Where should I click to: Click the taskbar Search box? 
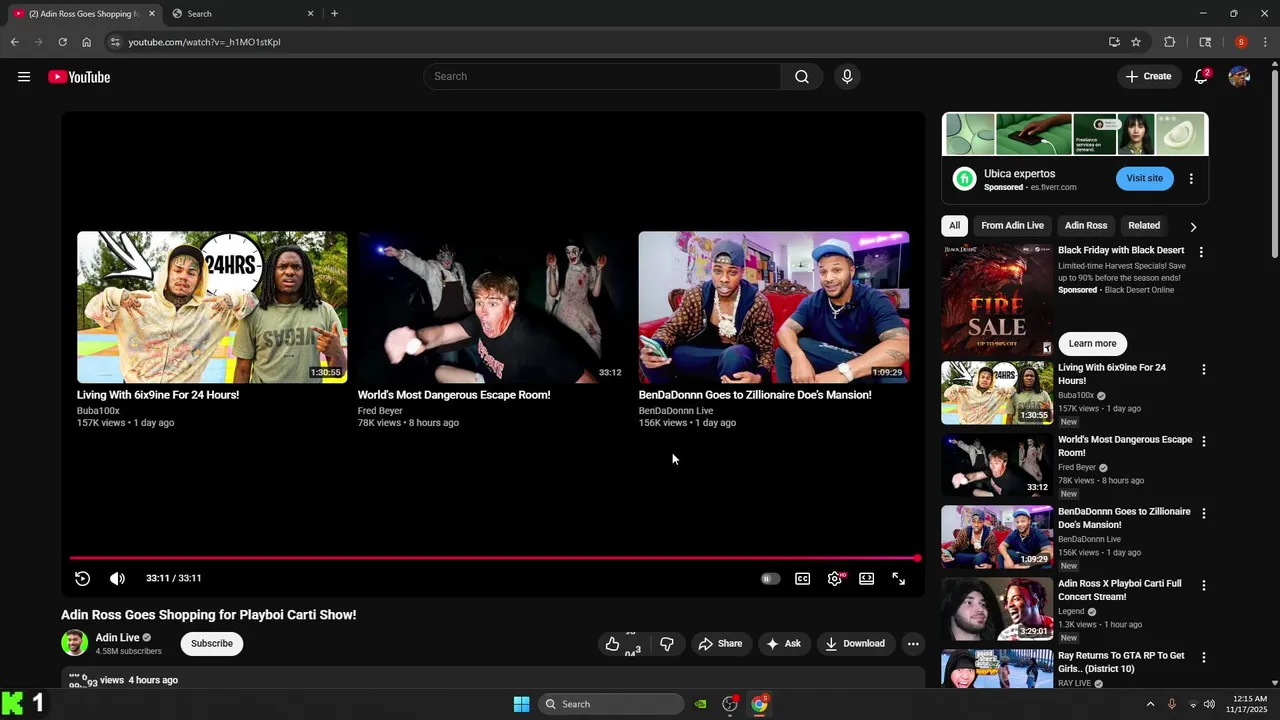pos(612,704)
